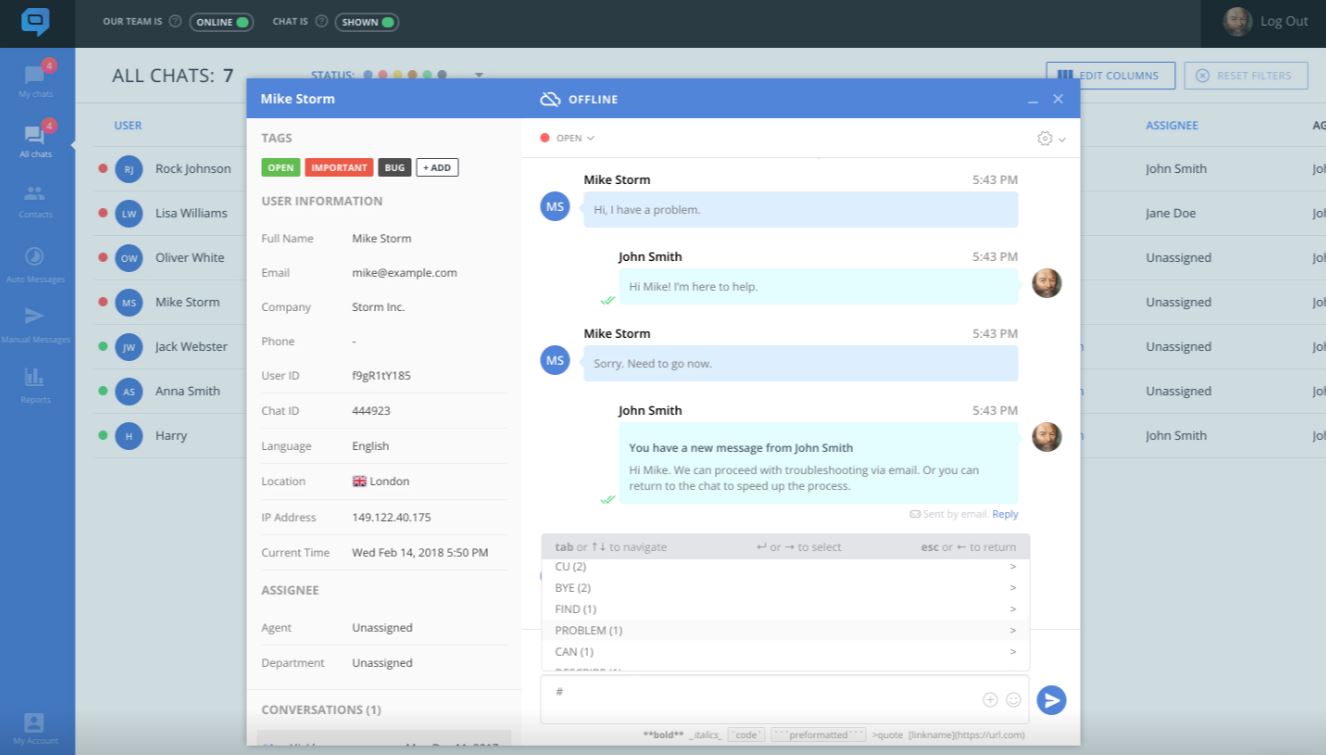The image size is (1326, 755).
Task: Toggle team ONLINE status switch
Action: tap(221, 21)
